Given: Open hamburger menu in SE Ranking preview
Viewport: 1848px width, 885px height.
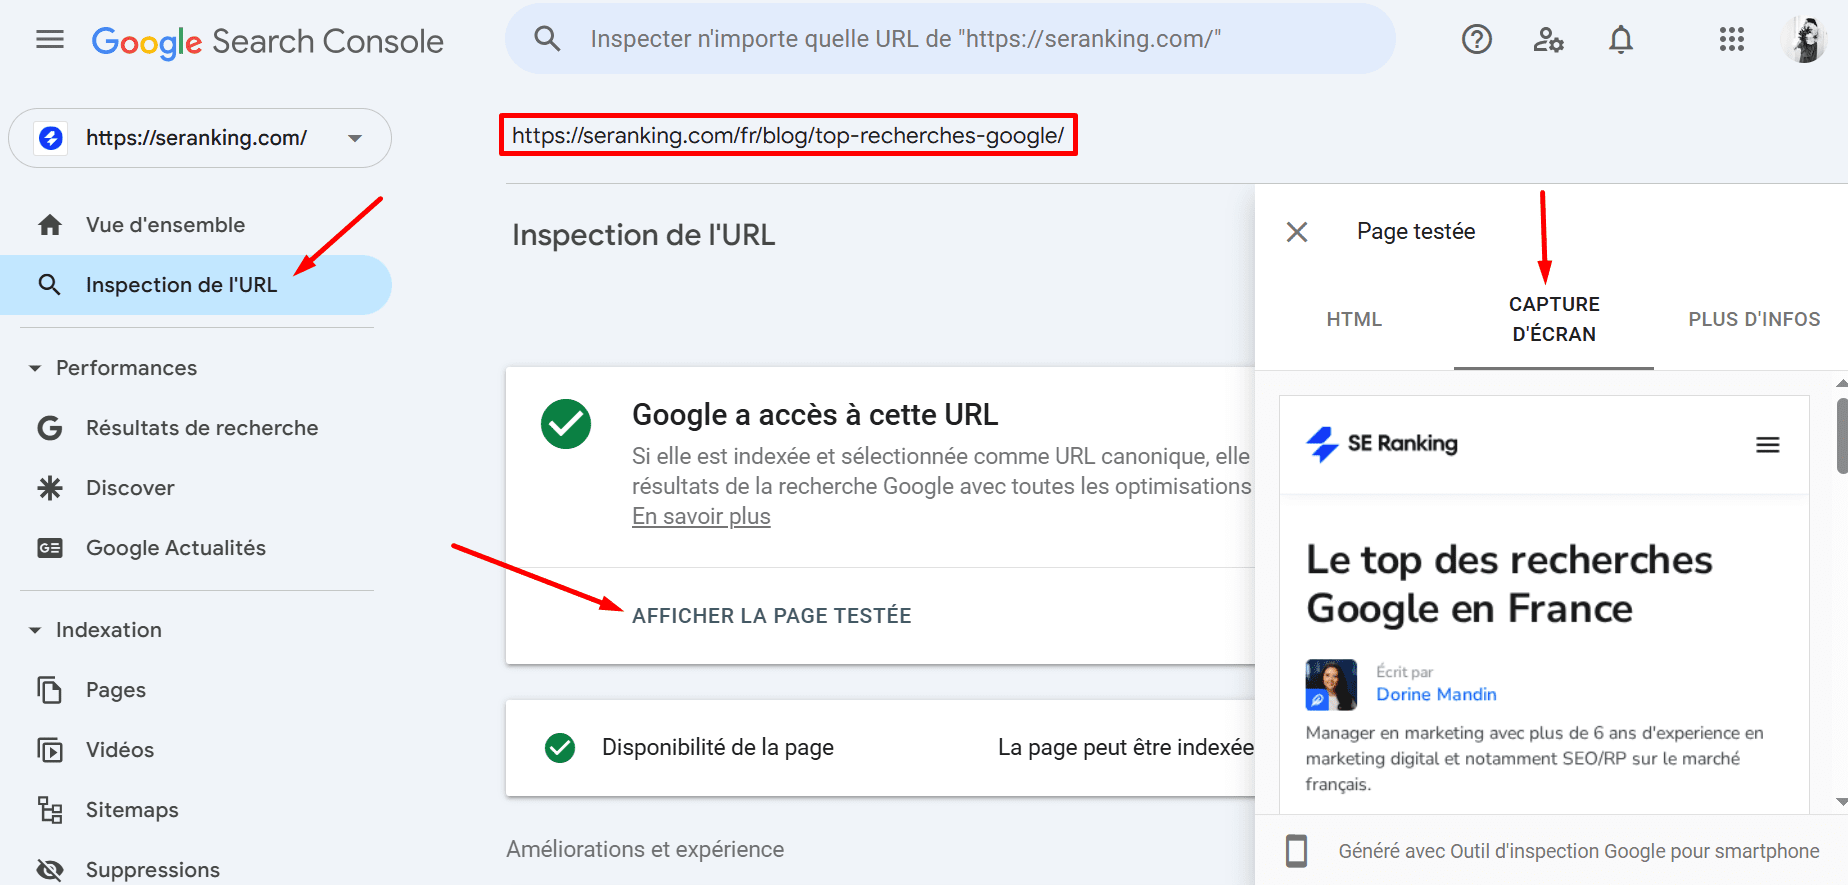Looking at the screenshot, I should [1768, 445].
